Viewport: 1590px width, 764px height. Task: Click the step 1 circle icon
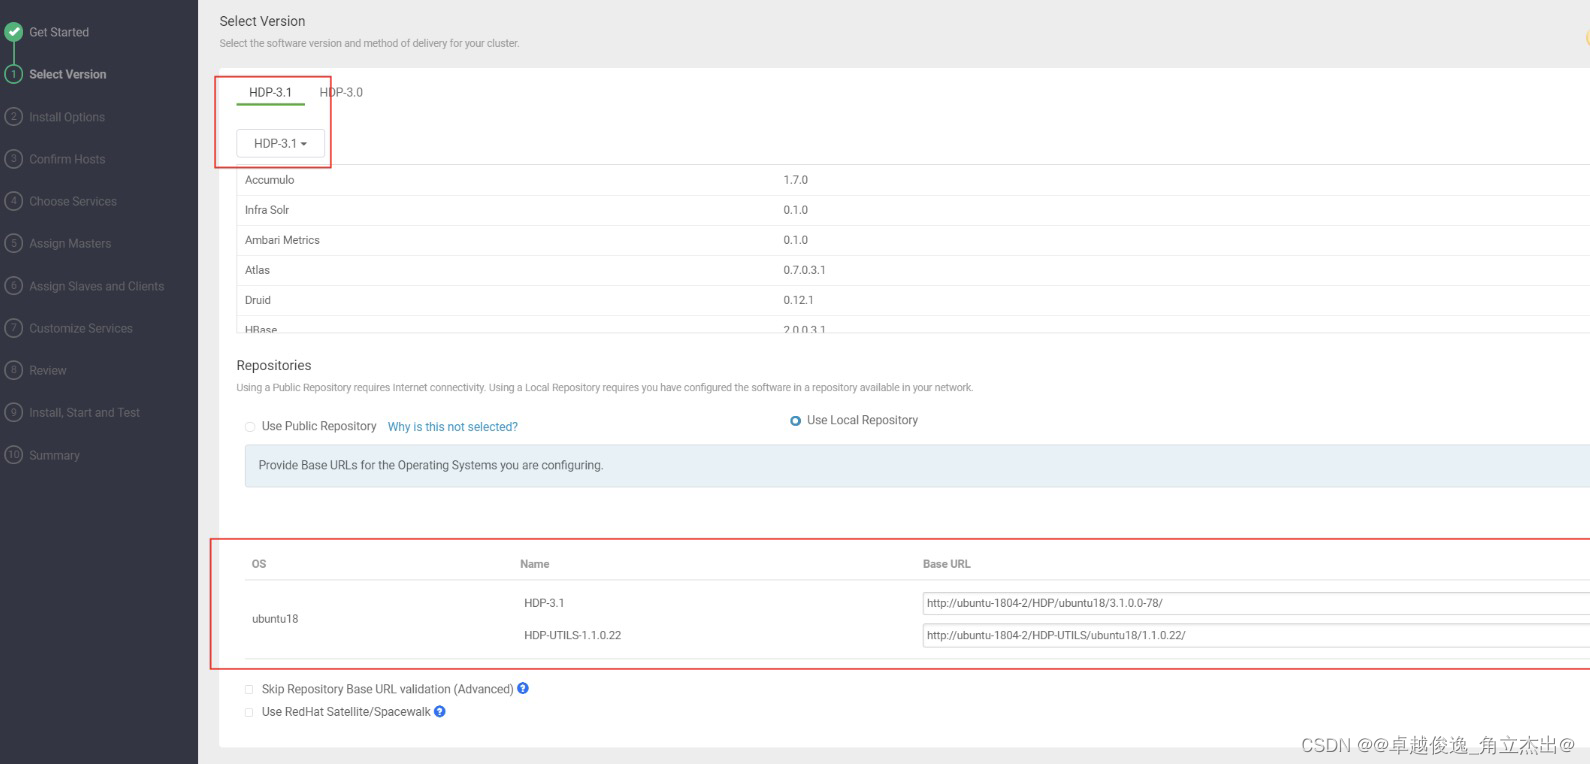pos(14,74)
